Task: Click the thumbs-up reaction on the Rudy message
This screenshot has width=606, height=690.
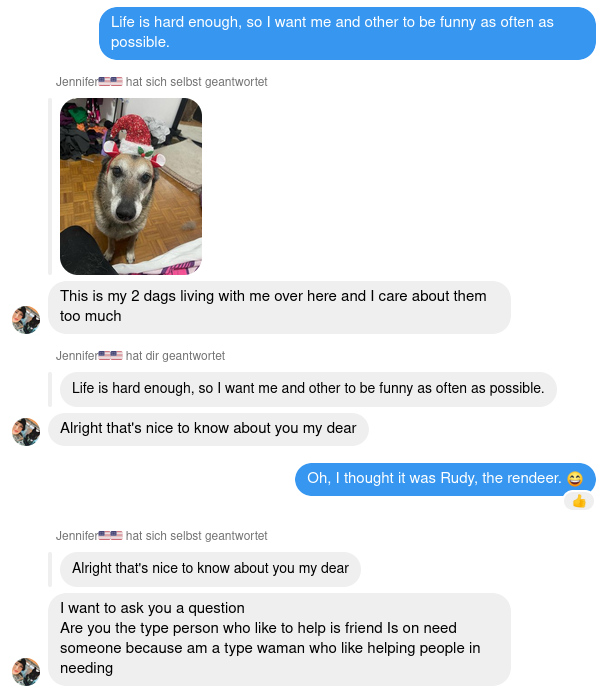Action: tap(579, 501)
